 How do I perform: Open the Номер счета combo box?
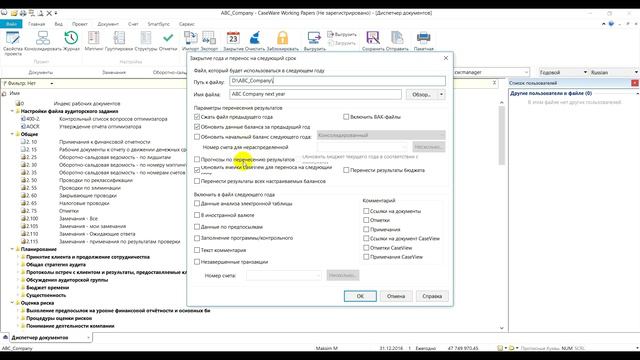[x=284, y=276]
